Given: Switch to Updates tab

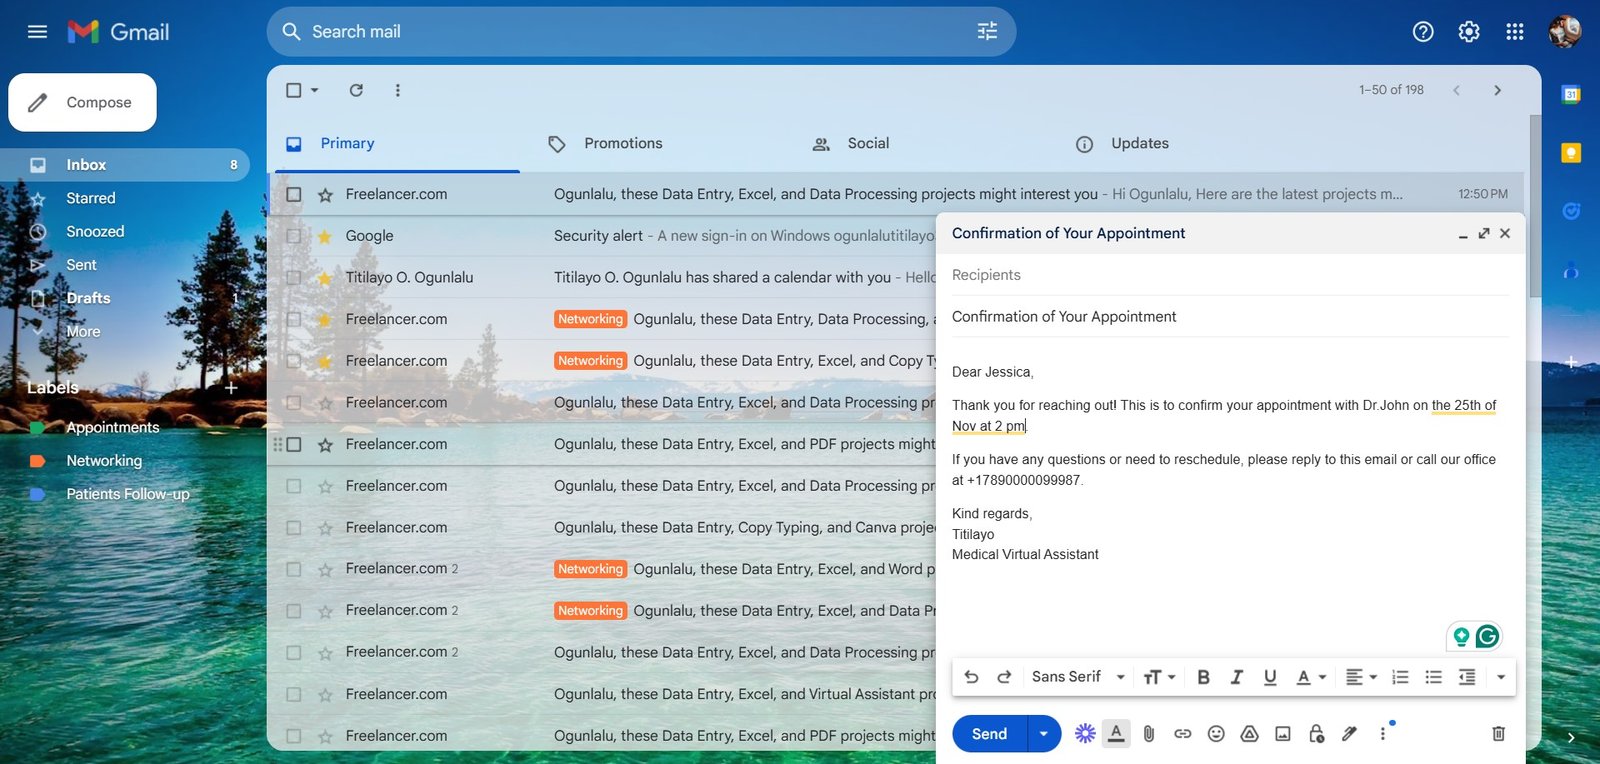Looking at the screenshot, I should tap(1139, 144).
